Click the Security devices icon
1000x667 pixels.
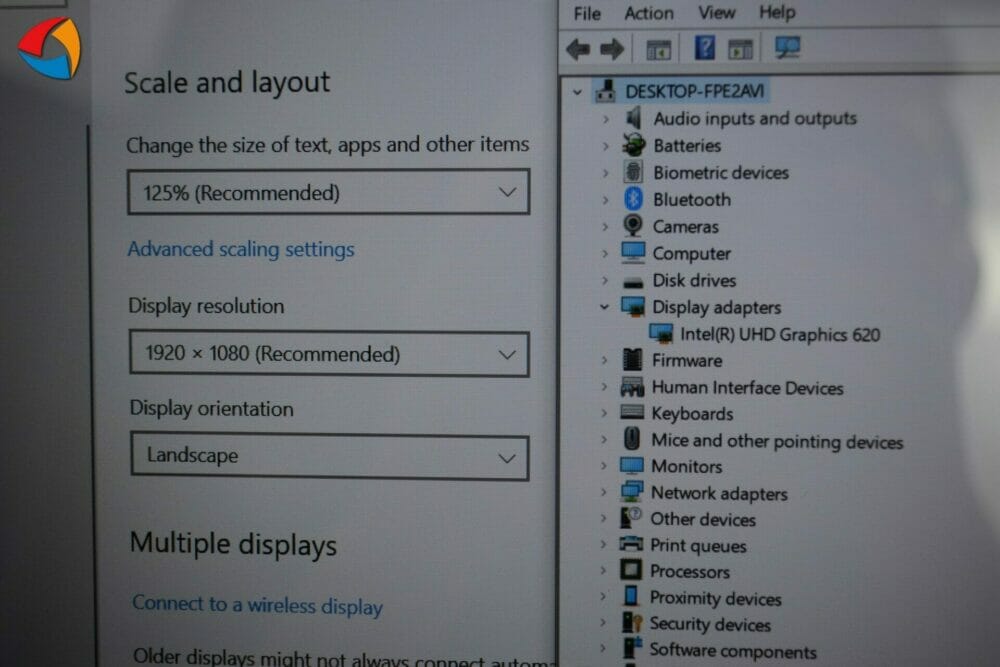[631, 623]
